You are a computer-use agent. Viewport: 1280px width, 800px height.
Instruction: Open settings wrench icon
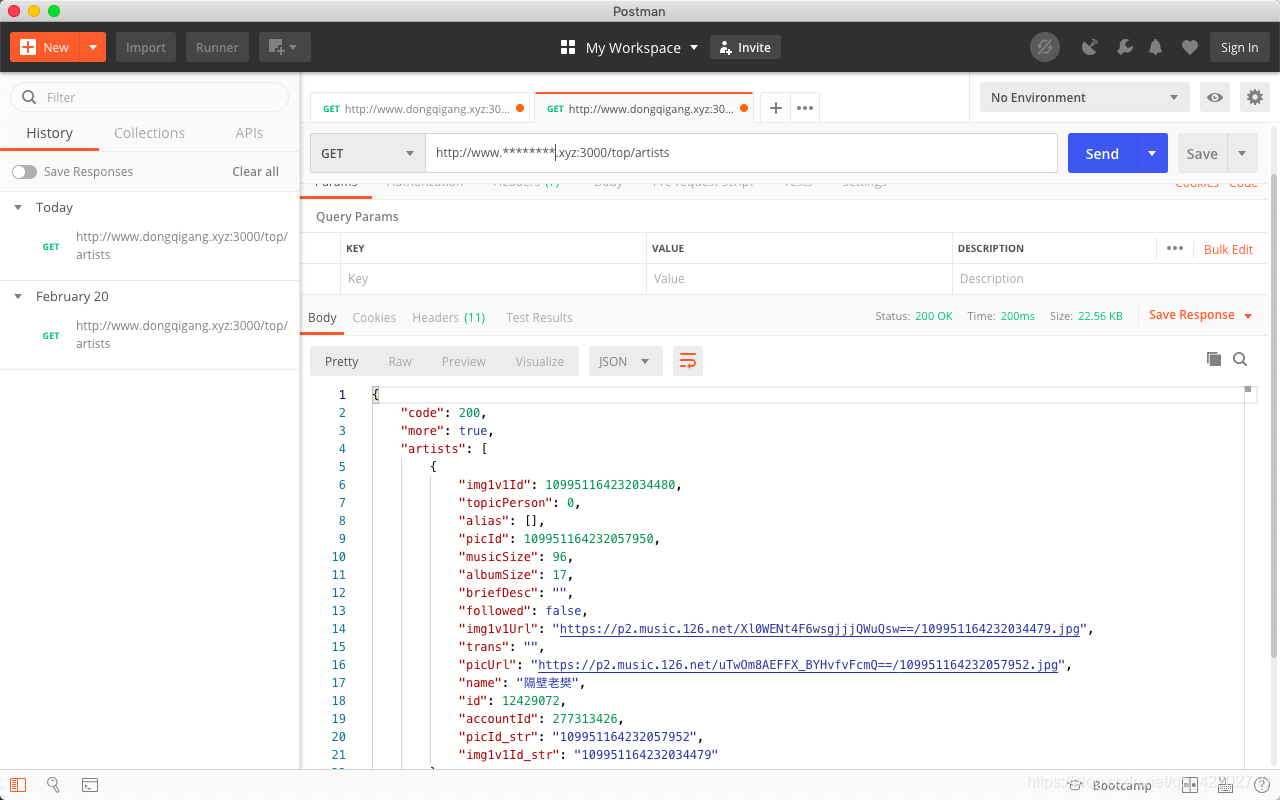[x=1124, y=47]
